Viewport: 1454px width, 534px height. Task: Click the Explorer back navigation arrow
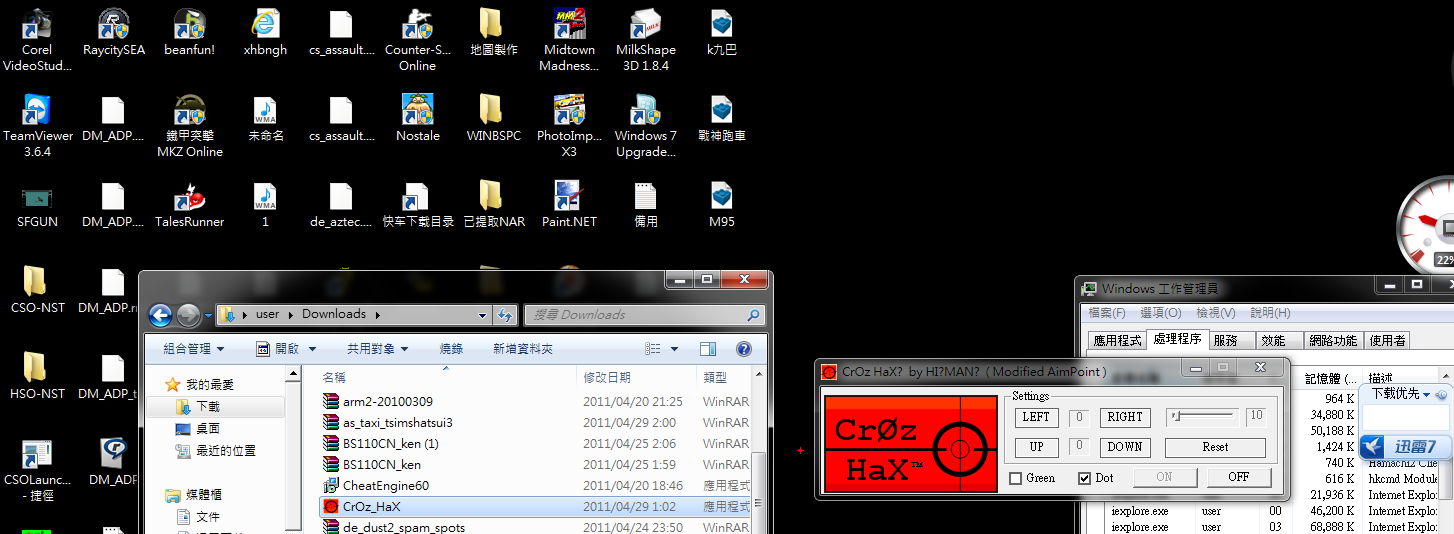(x=160, y=316)
